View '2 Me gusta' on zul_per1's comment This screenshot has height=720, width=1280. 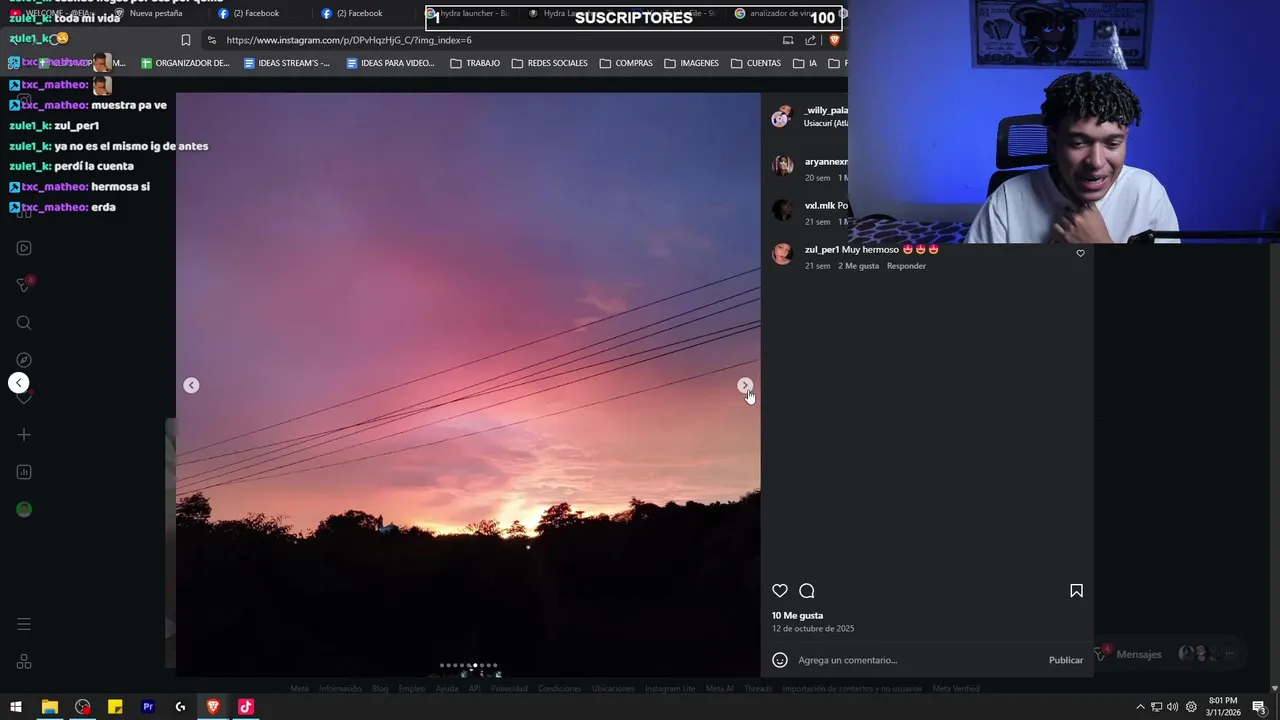[x=858, y=266]
